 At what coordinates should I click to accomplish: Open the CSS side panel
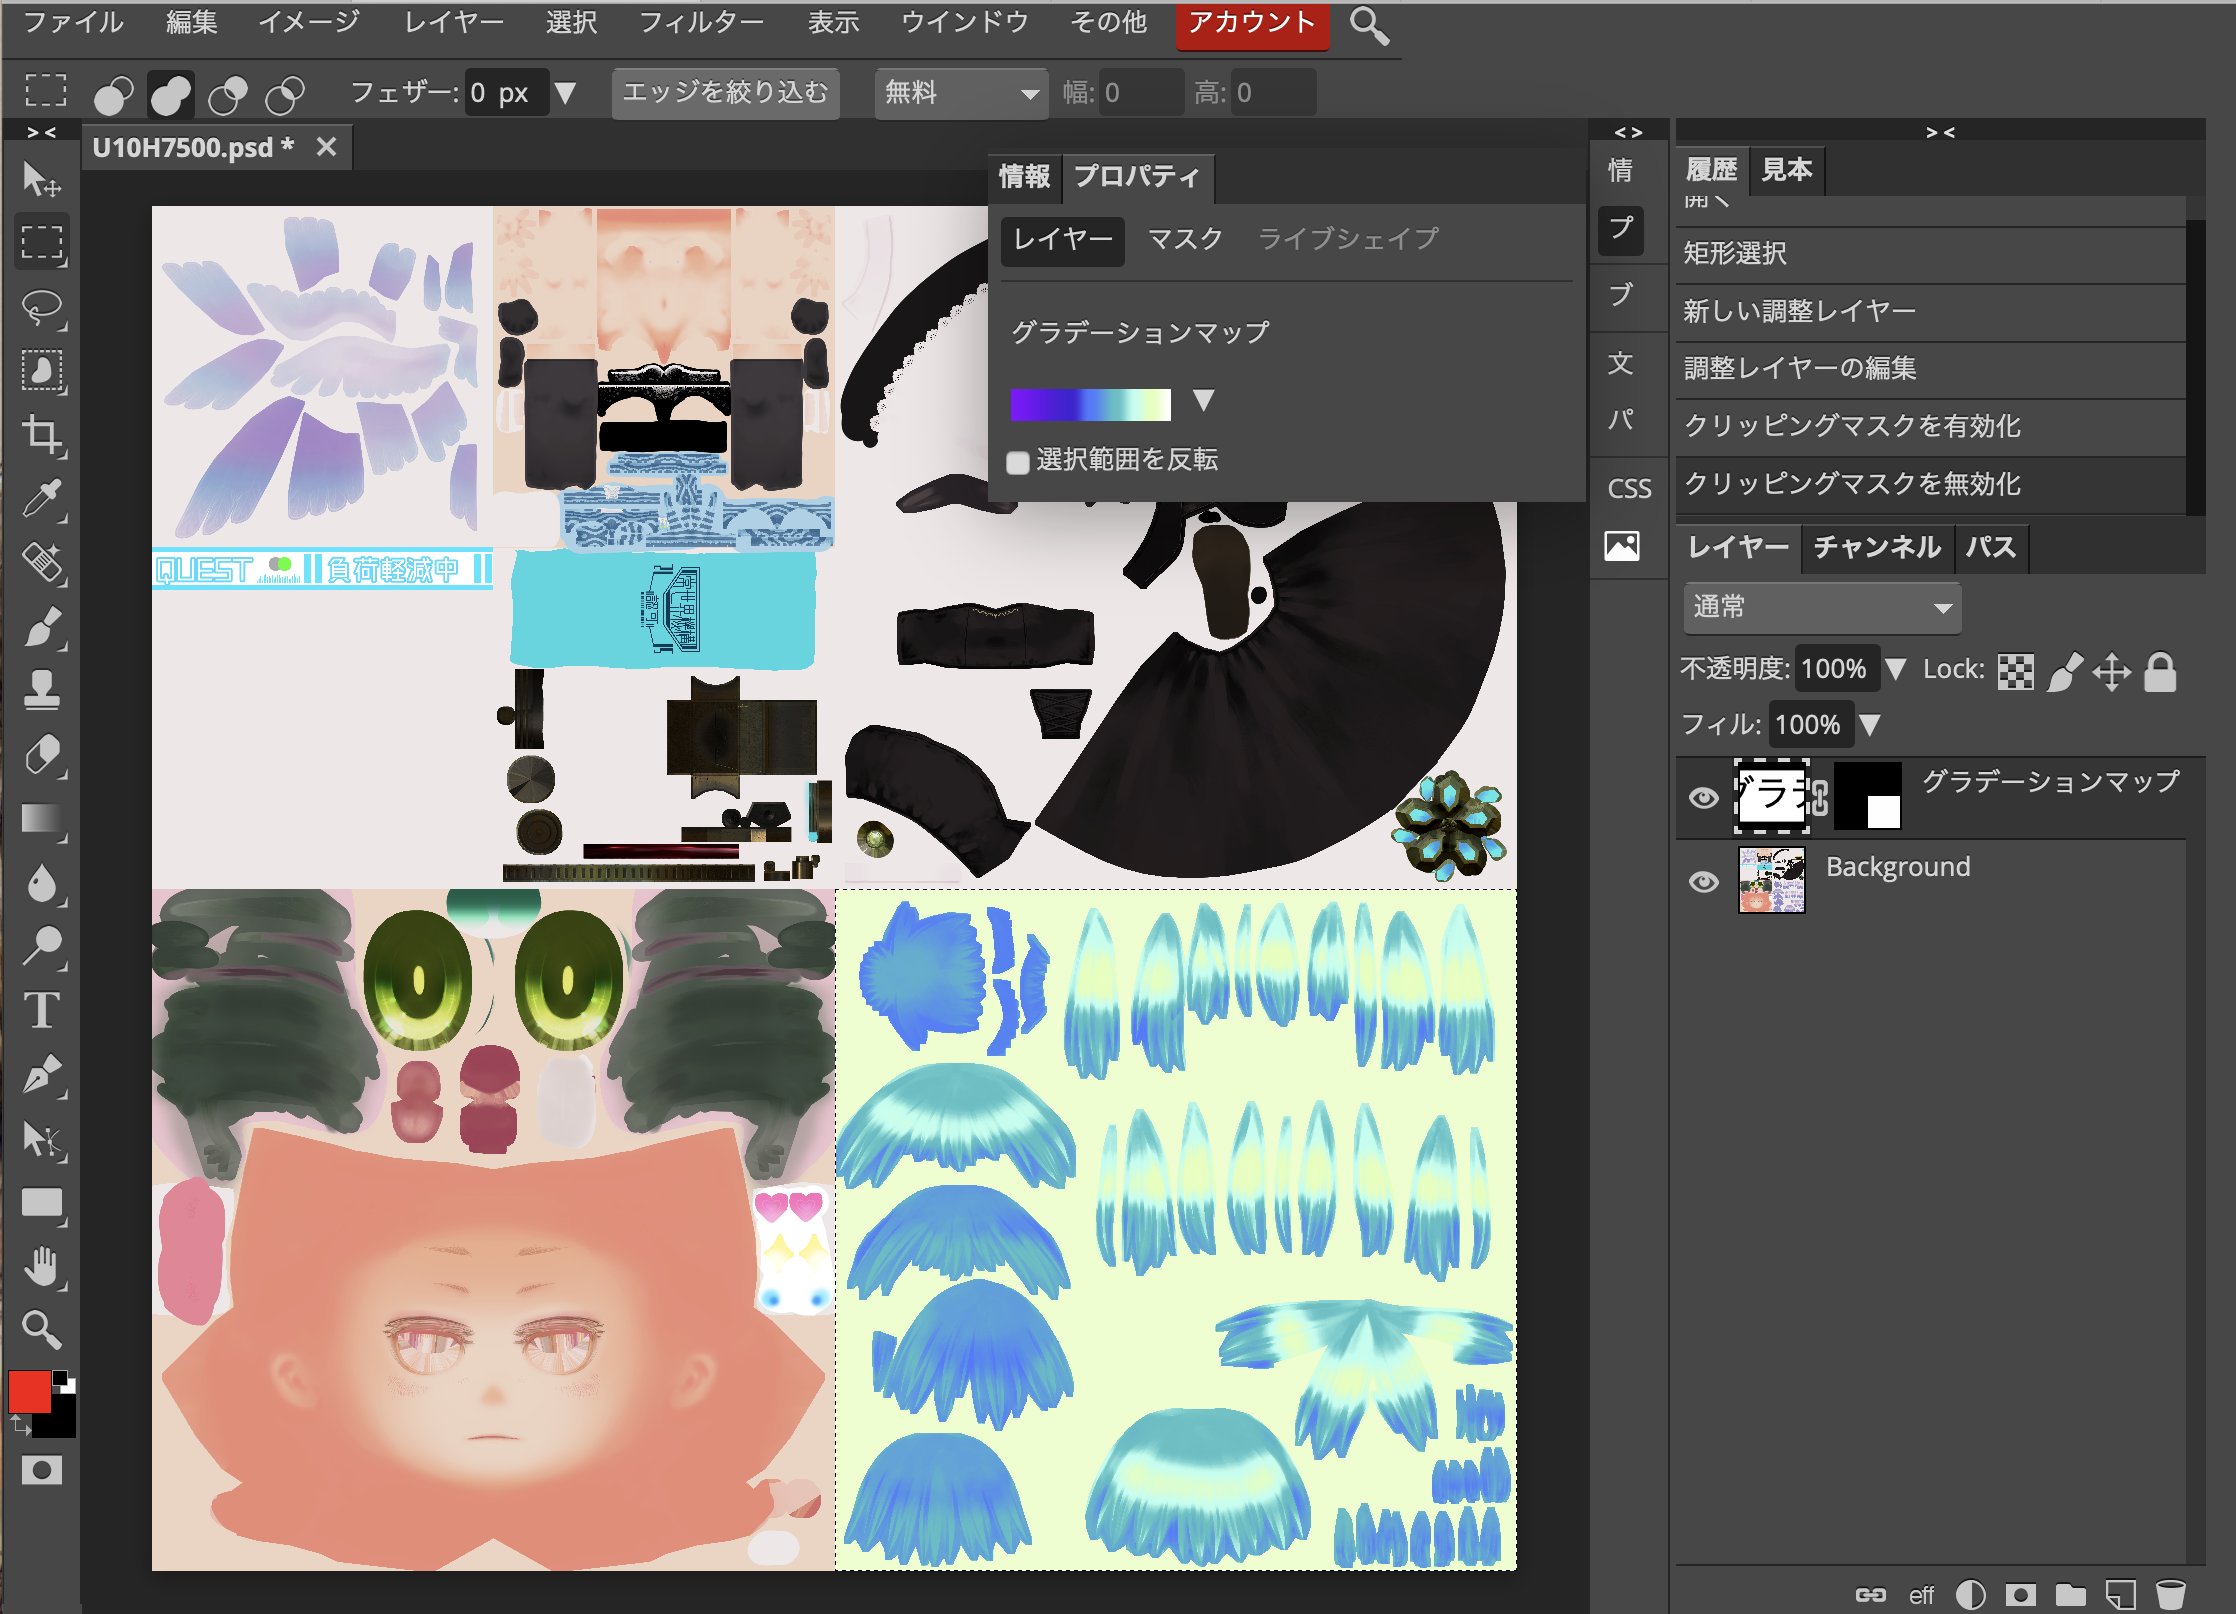point(1627,488)
